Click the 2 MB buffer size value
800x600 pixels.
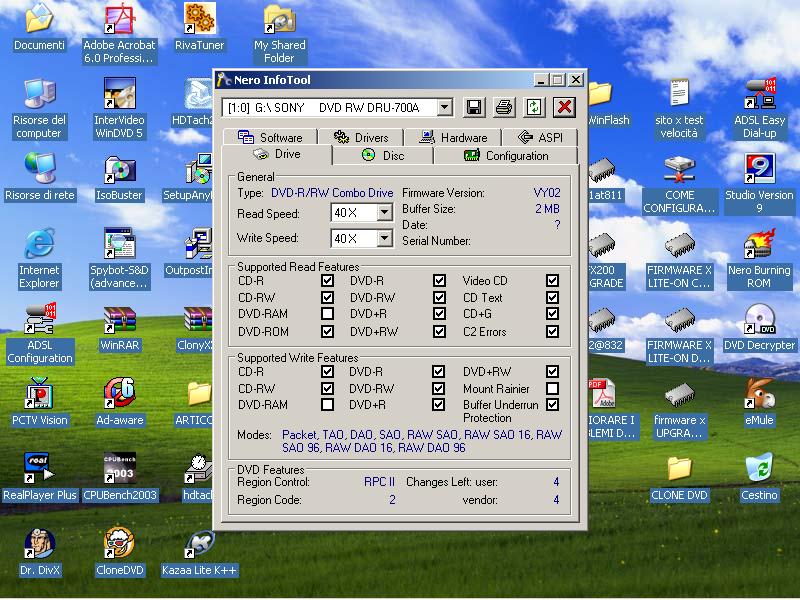(547, 209)
